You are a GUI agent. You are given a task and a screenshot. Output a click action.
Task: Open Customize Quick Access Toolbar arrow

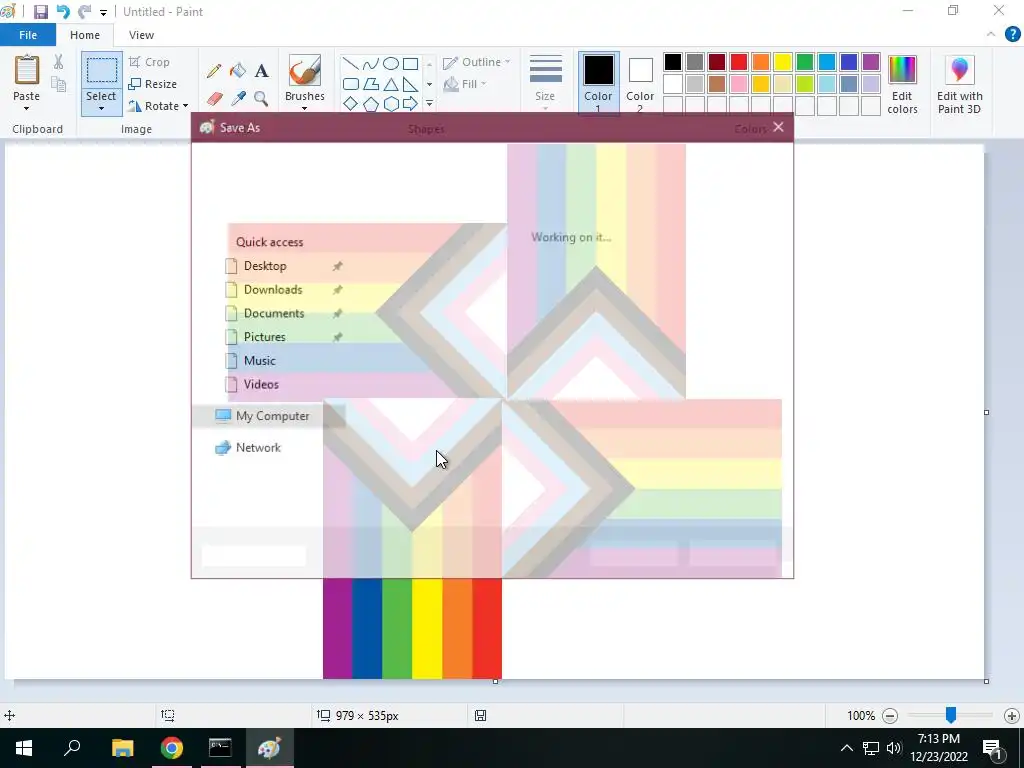(103, 12)
